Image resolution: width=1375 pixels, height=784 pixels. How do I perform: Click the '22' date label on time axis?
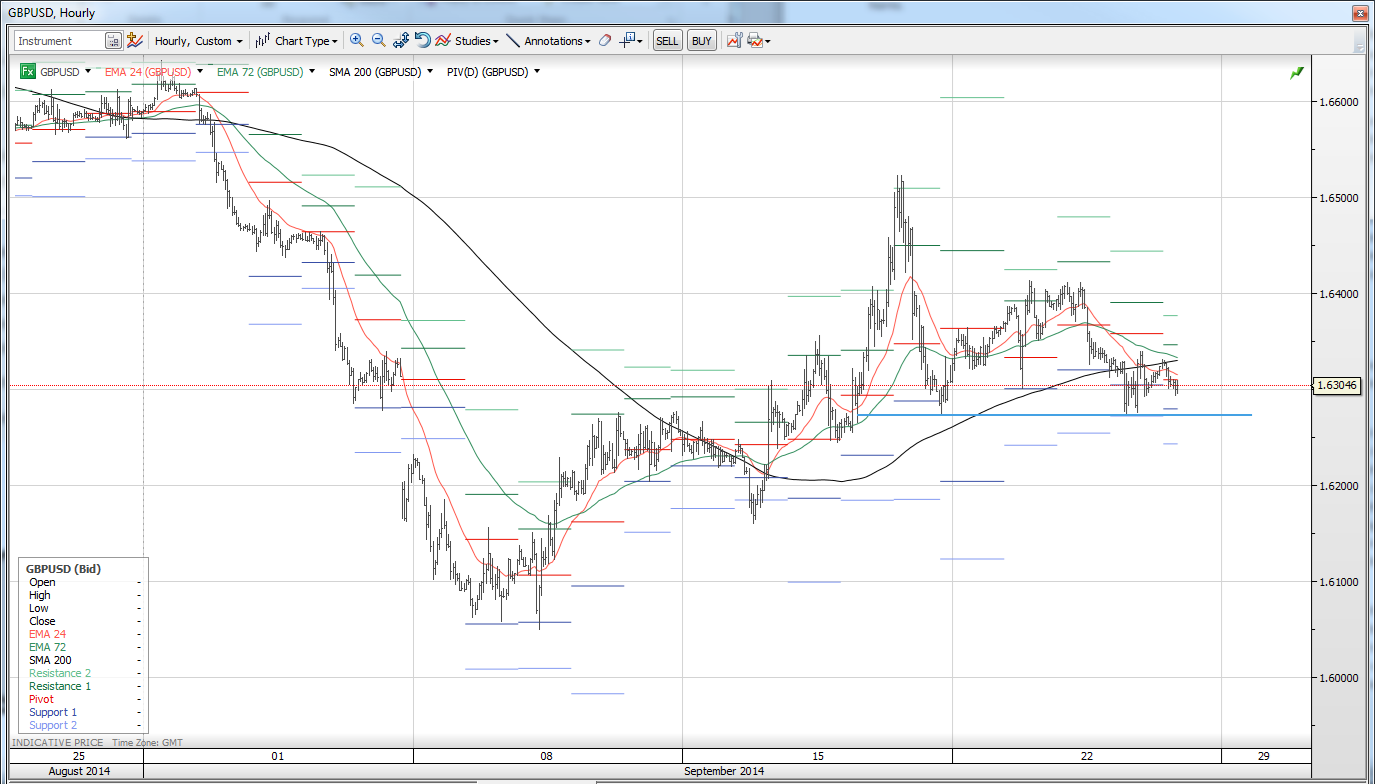pyautogui.click(x=1088, y=756)
